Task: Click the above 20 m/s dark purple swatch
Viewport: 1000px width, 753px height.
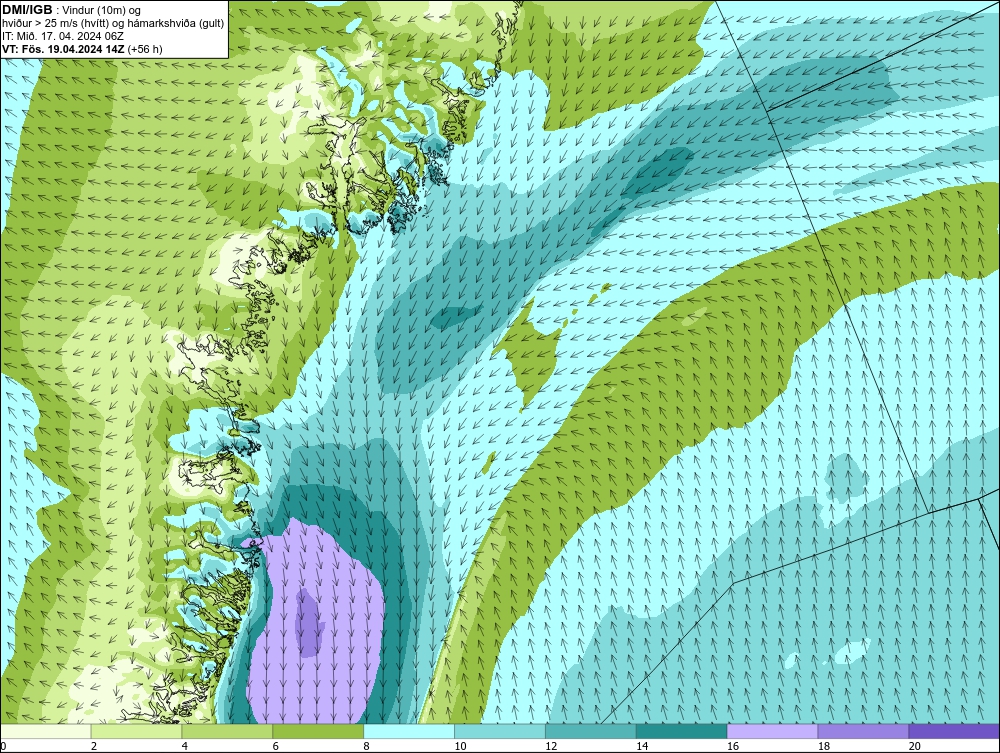Action: [954, 731]
